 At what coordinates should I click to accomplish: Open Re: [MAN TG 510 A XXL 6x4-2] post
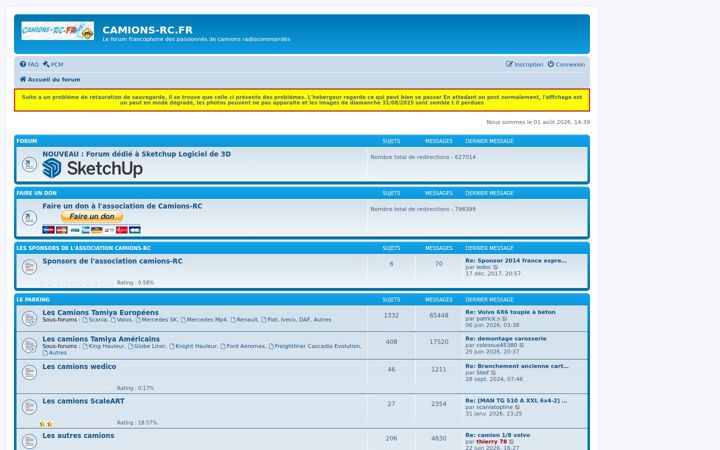point(516,400)
